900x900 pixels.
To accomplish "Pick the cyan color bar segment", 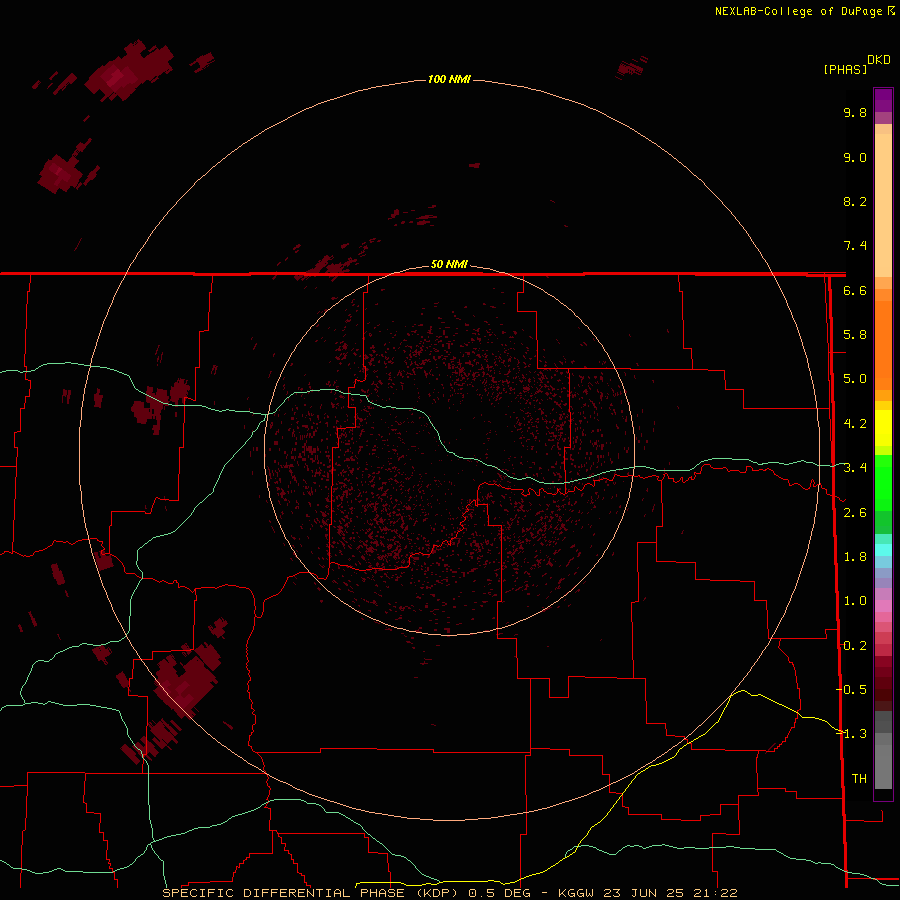I will 883,550.
